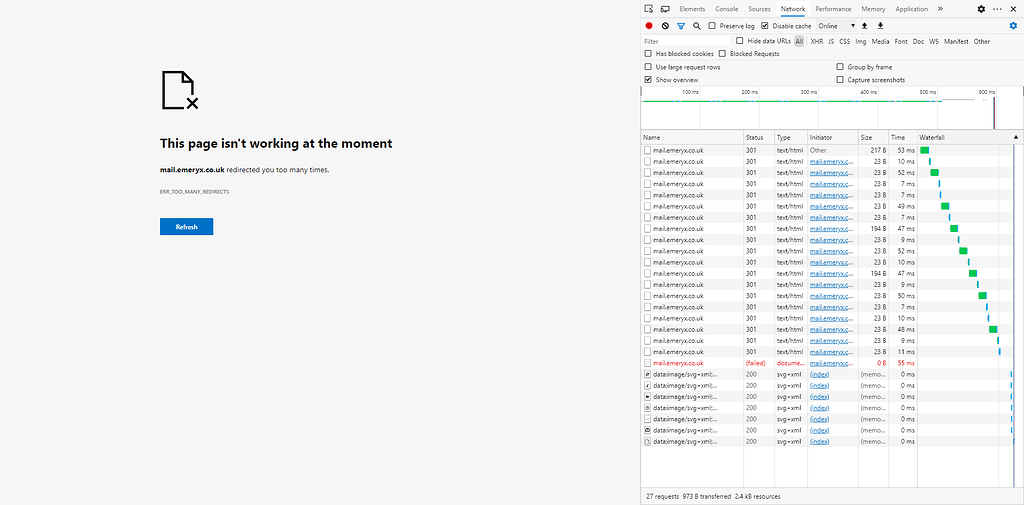Sort by Type column header
Viewport: 1024px width, 505px height.
791,137
